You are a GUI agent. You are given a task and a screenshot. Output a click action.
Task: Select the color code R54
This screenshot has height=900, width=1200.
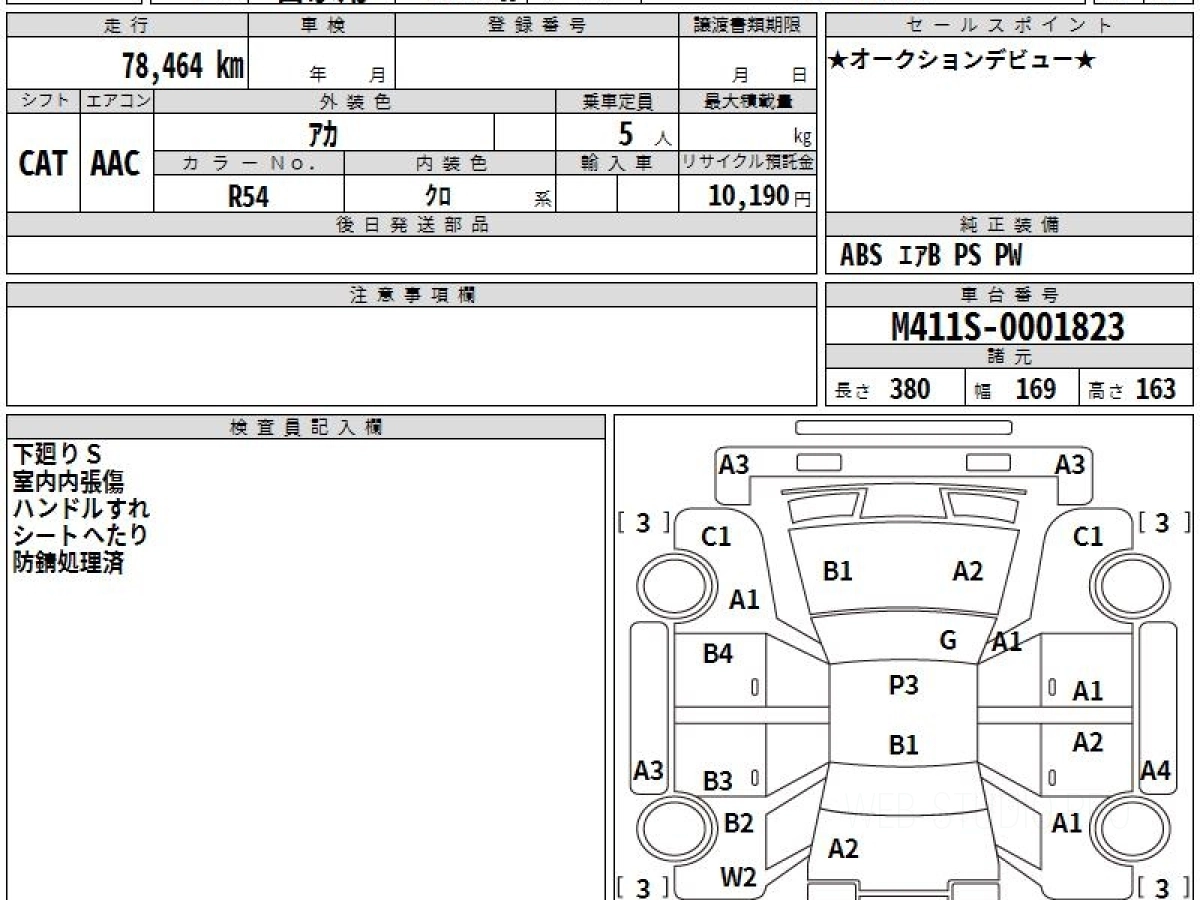coord(248,196)
